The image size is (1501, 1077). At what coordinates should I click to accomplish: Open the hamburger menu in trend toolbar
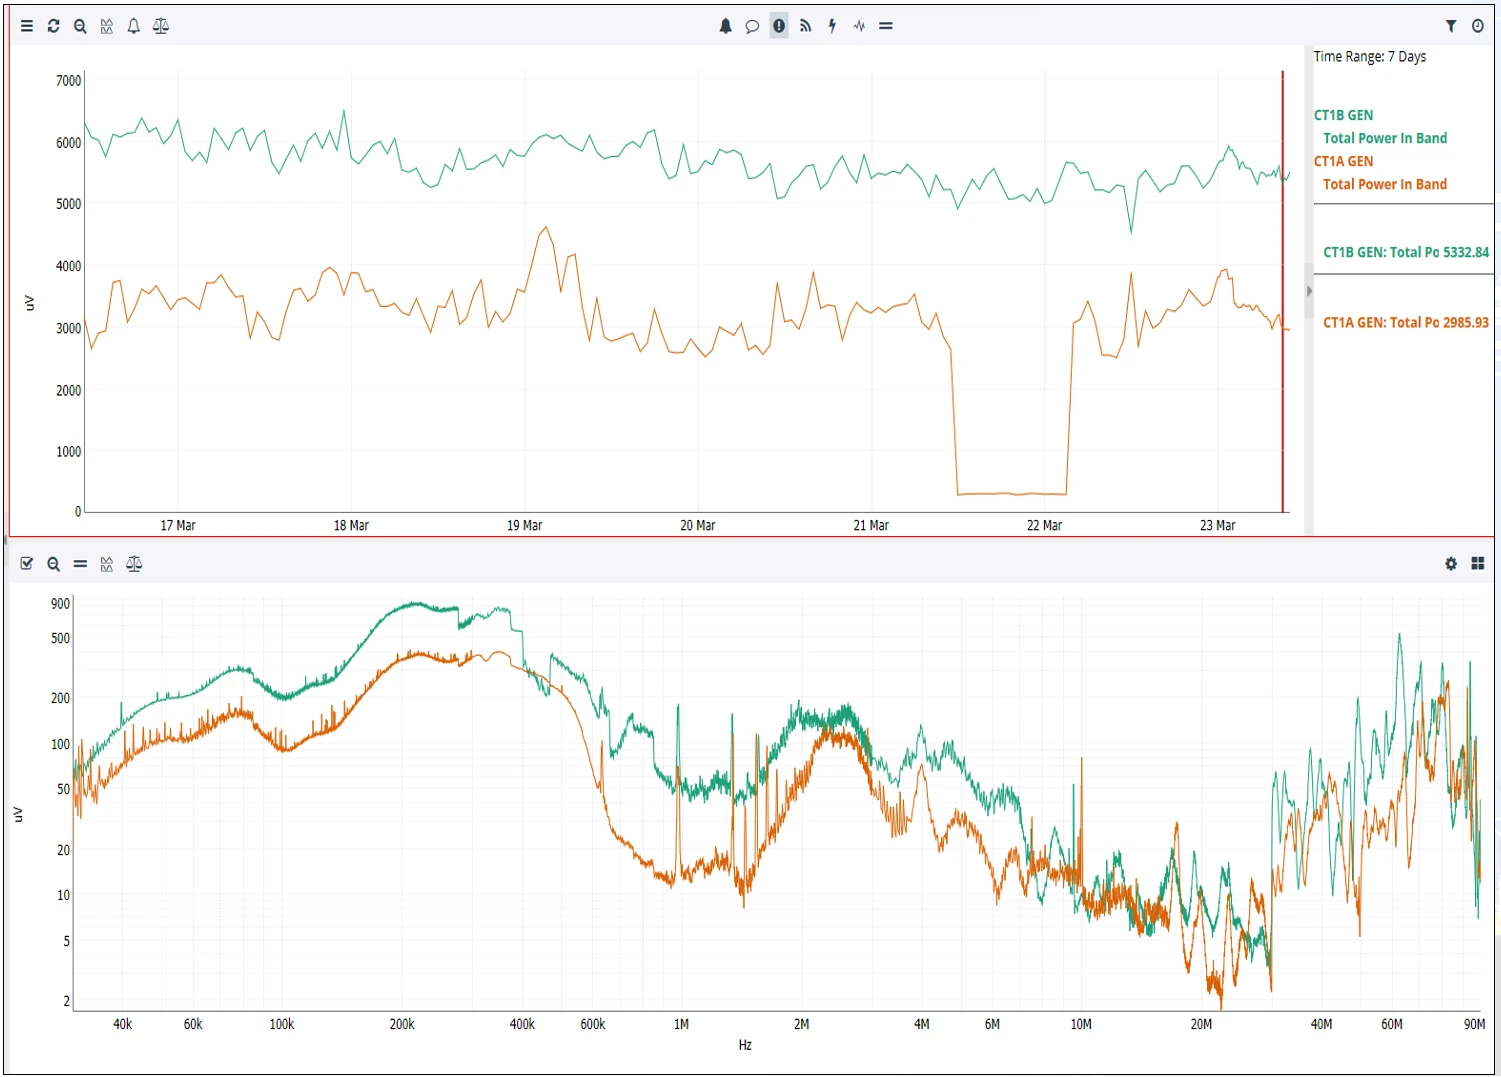[x=27, y=26]
